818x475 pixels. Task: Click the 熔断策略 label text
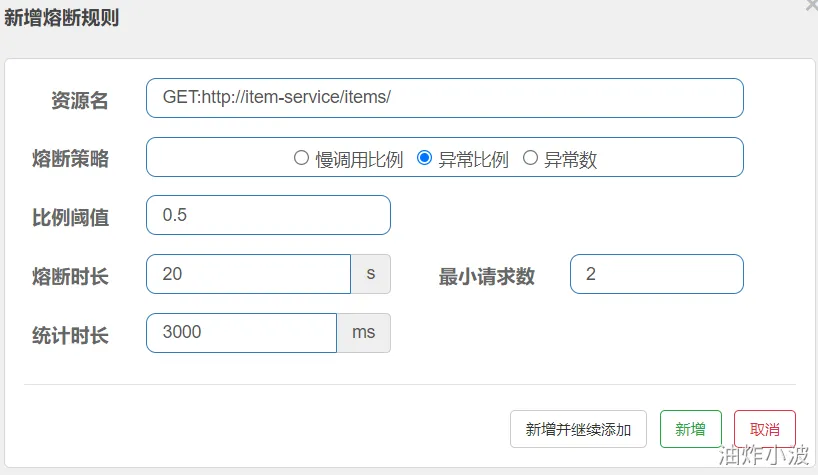coord(70,158)
